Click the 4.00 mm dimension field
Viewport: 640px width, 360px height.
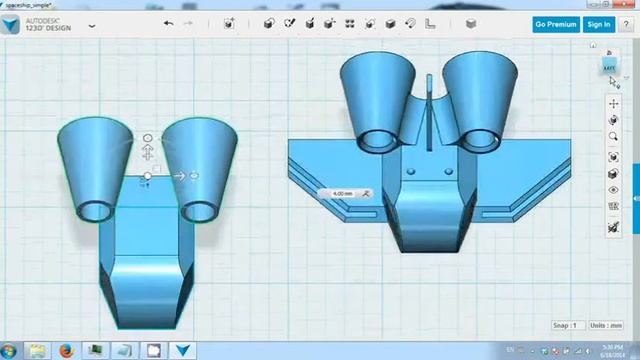point(342,193)
